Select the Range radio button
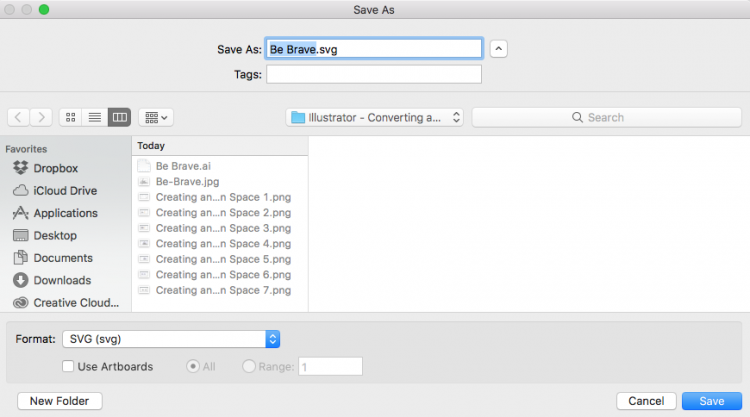This screenshot has height=417, width=750. [x=249, y=366]
